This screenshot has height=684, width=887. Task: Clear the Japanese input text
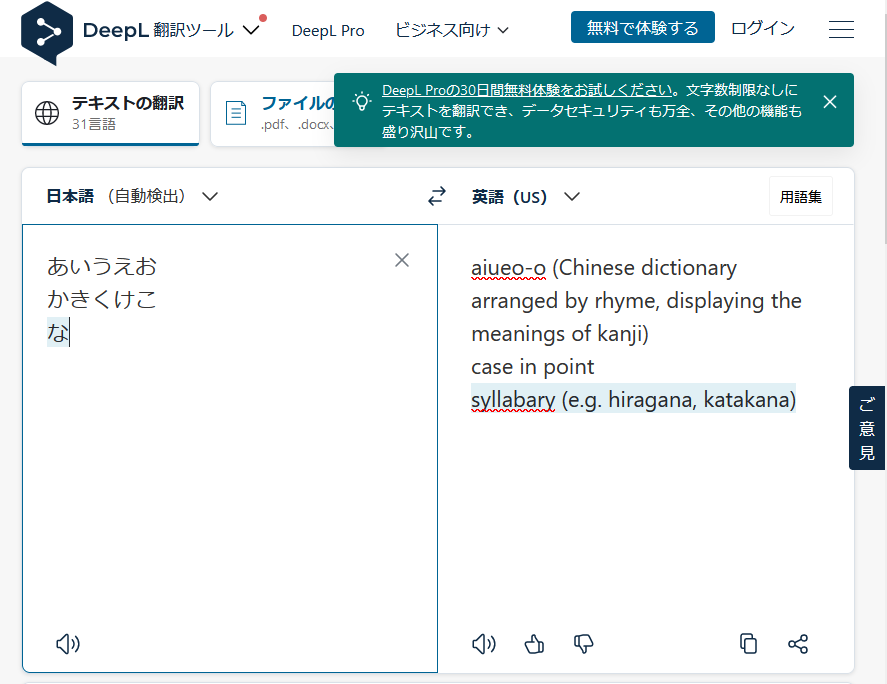pyautogui.click(x=401, y=259)
